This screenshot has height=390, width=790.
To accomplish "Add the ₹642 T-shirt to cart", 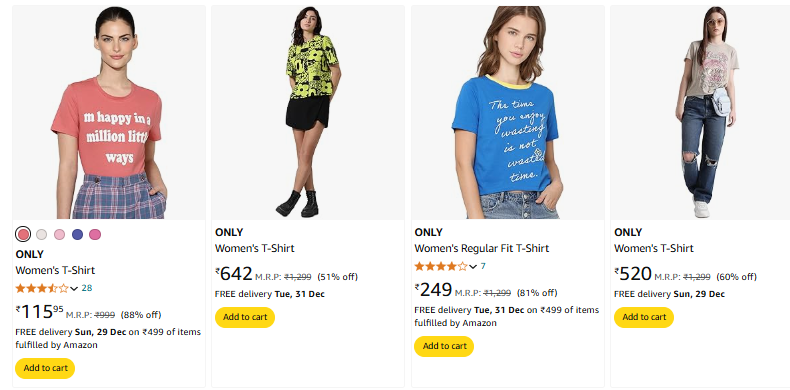I will (245, 317).
